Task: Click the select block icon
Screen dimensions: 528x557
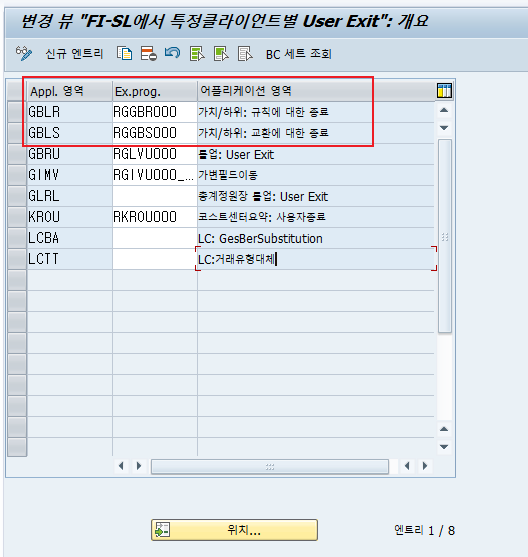Action: coord(221,54)
